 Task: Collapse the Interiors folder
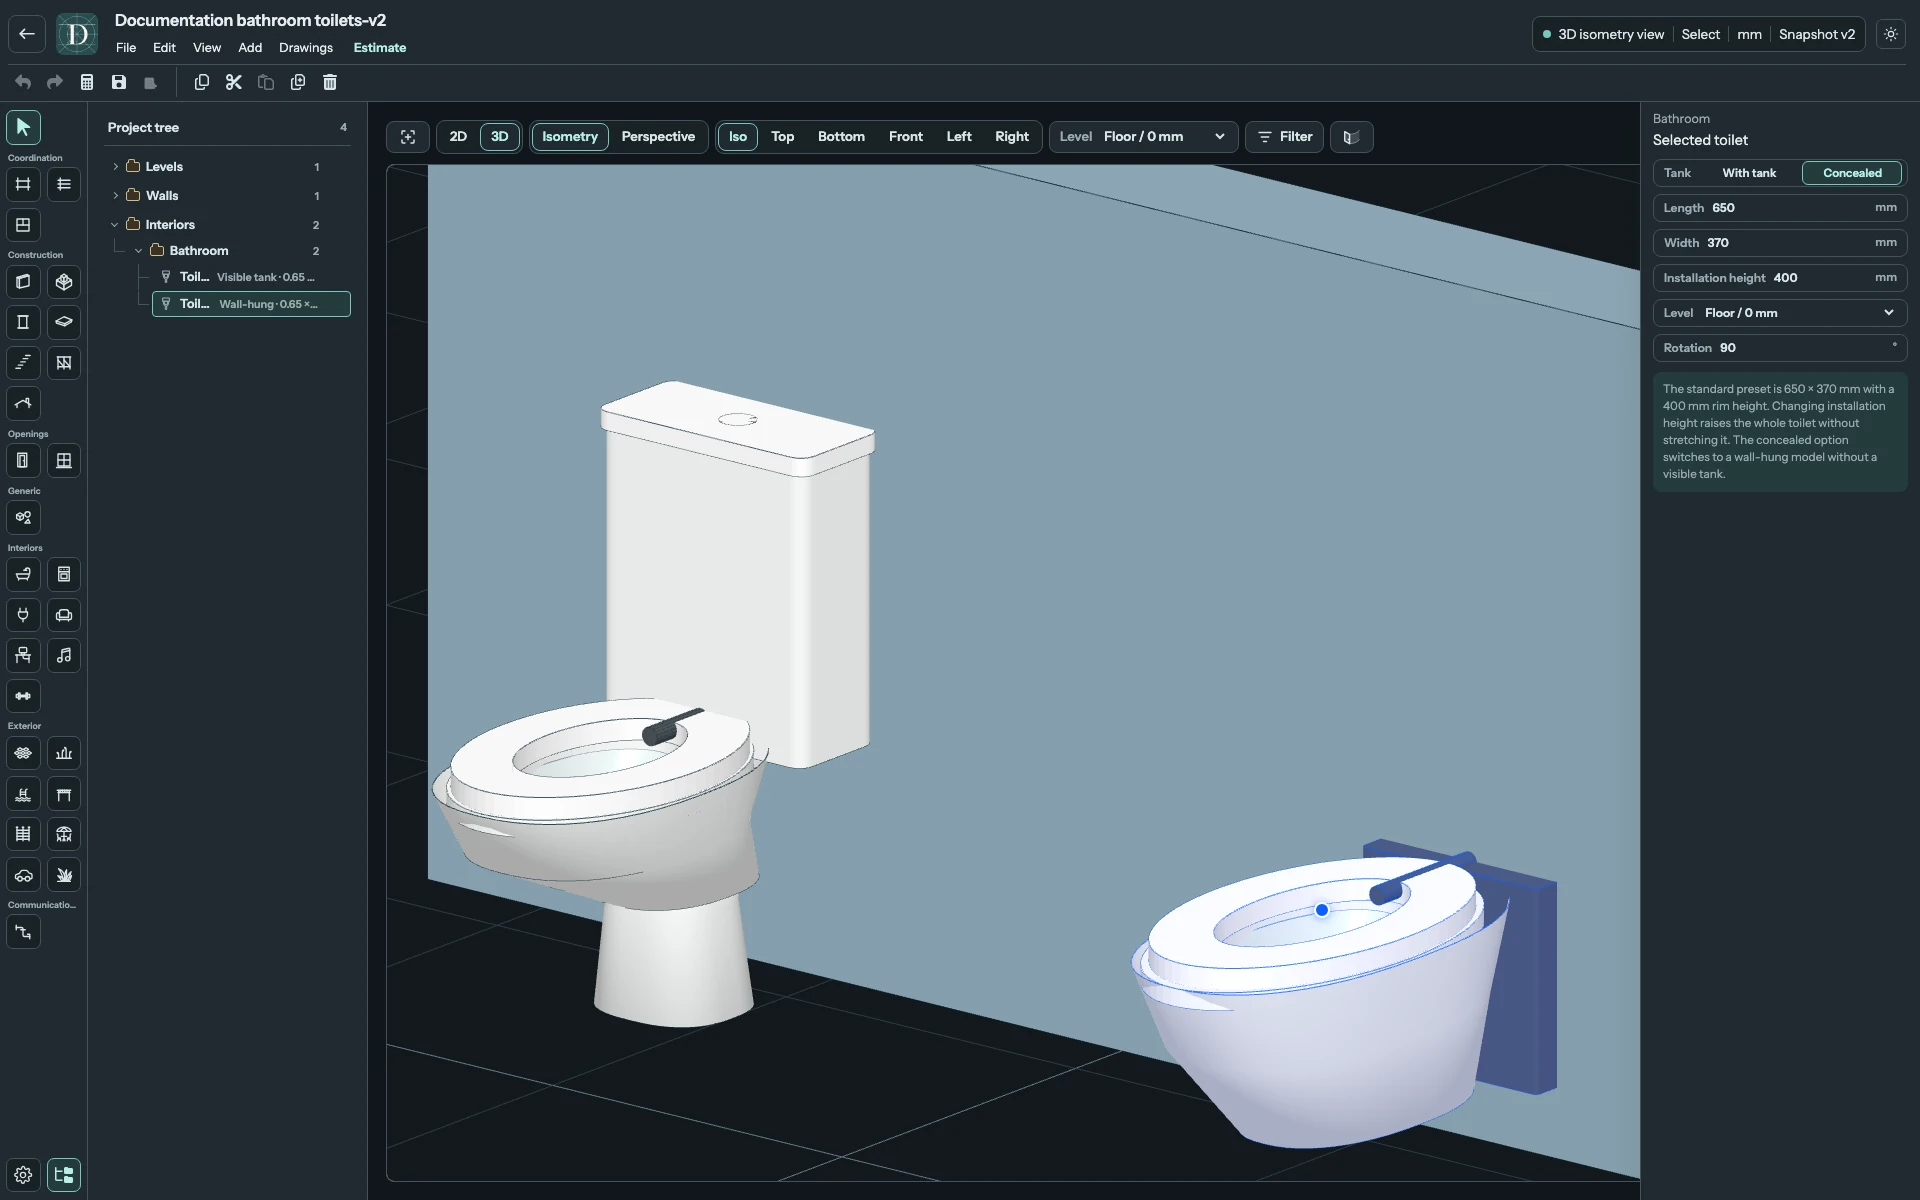point(115,225)
